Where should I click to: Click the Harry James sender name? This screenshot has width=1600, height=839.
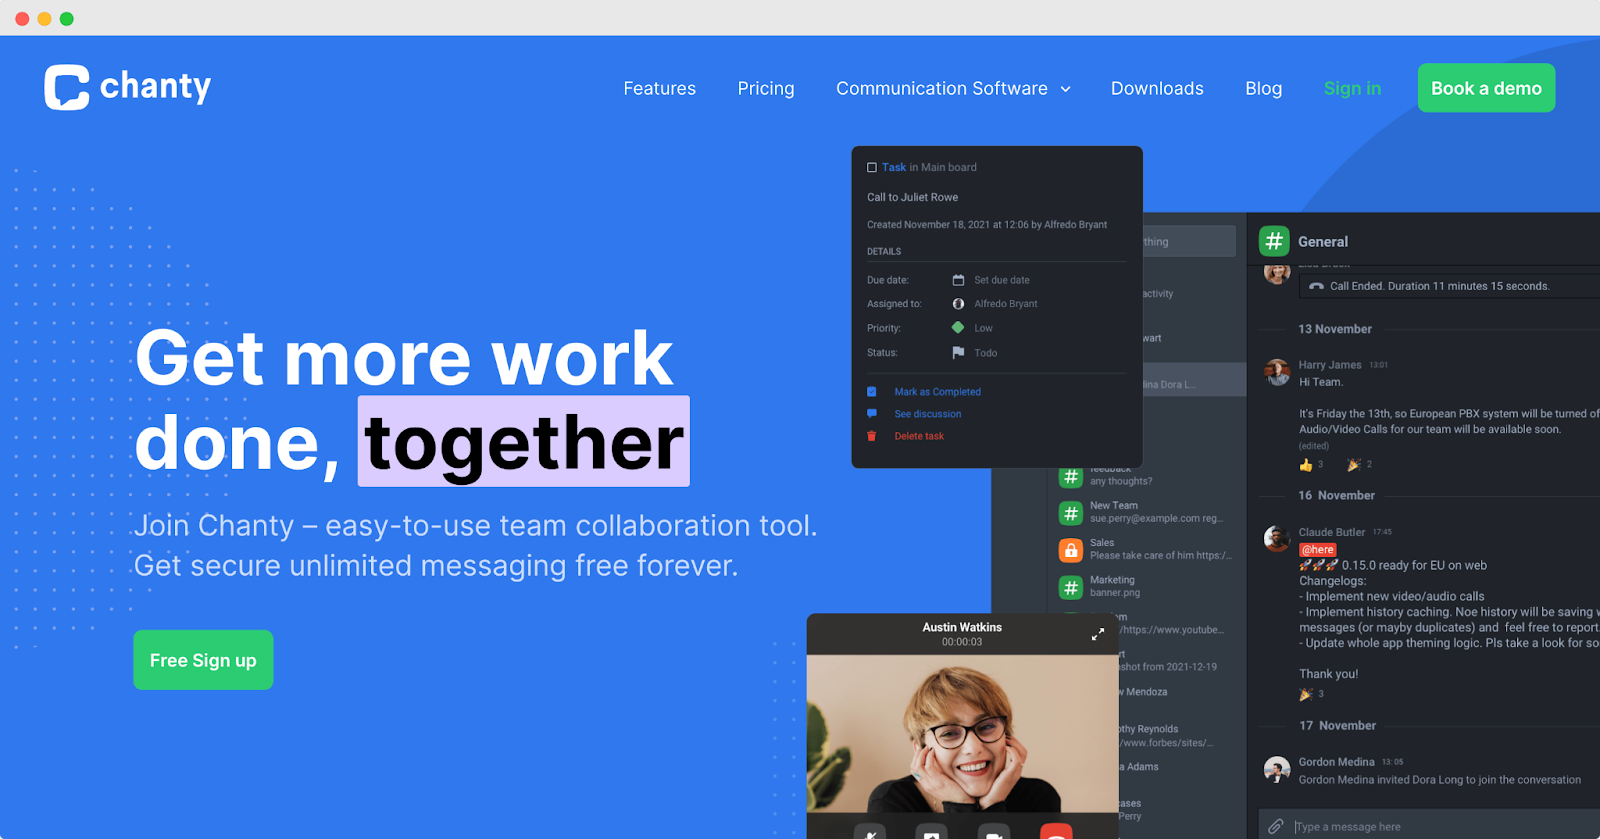click(x=1330, y=365)
